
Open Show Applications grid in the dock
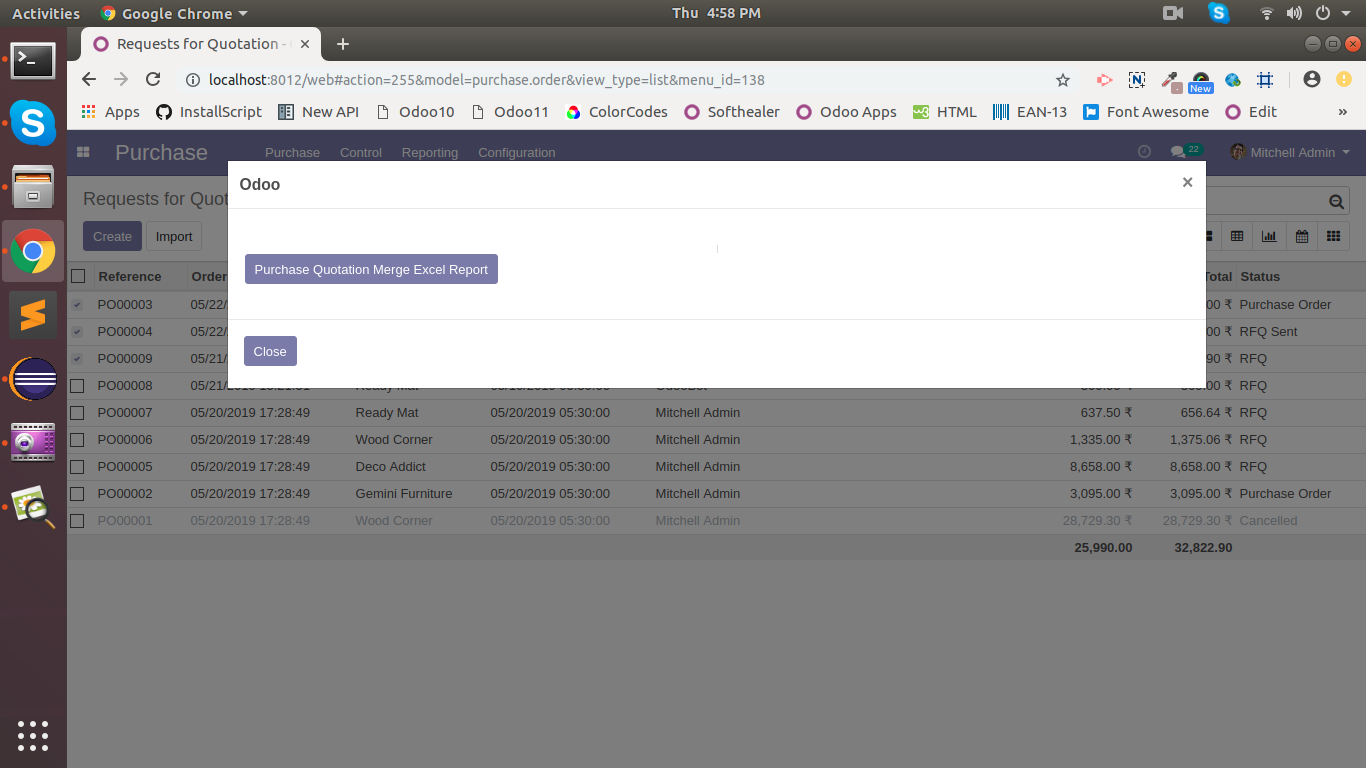pos(33,736)
